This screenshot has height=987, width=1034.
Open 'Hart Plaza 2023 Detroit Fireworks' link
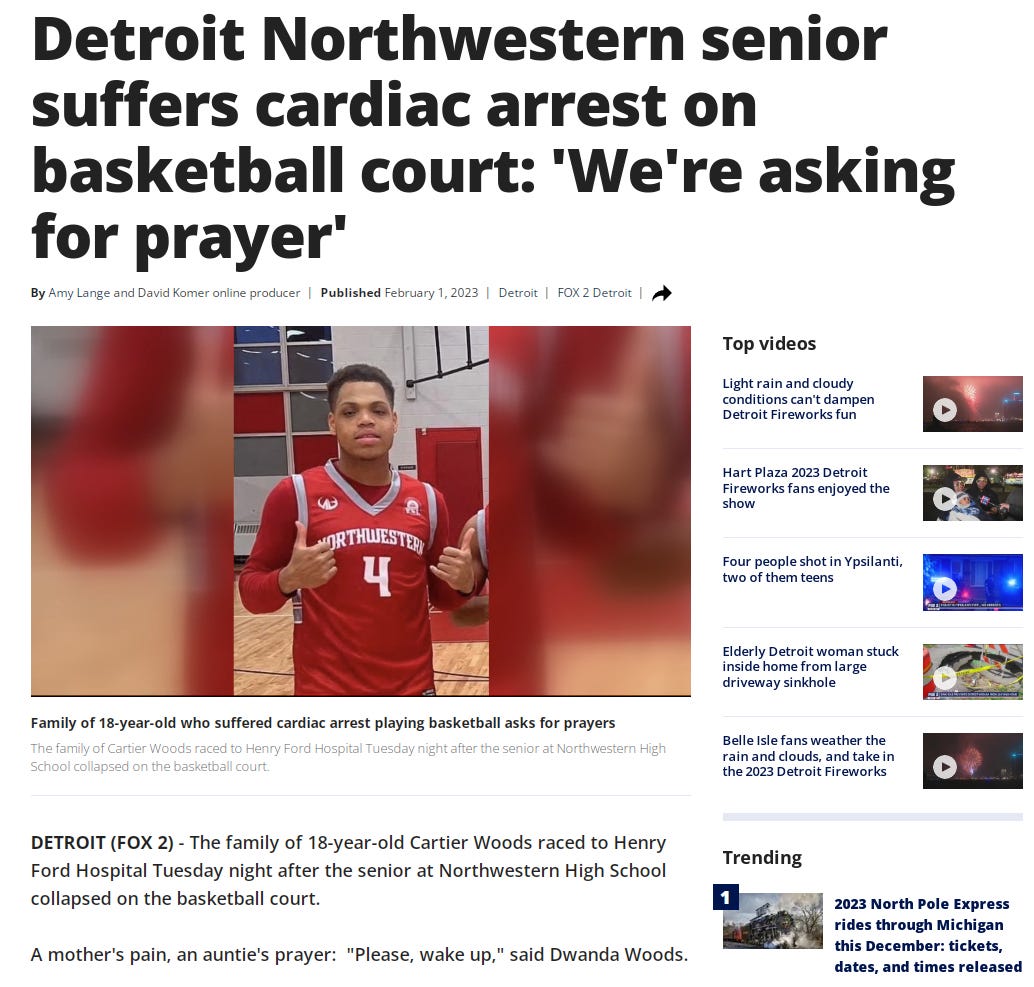click(806, 488)
